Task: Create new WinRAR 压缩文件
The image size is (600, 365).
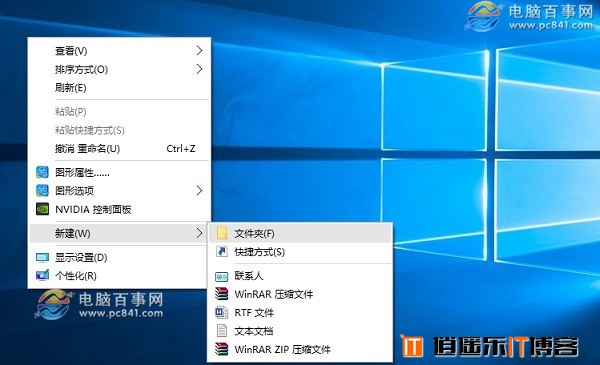Action: coord(300,294)
